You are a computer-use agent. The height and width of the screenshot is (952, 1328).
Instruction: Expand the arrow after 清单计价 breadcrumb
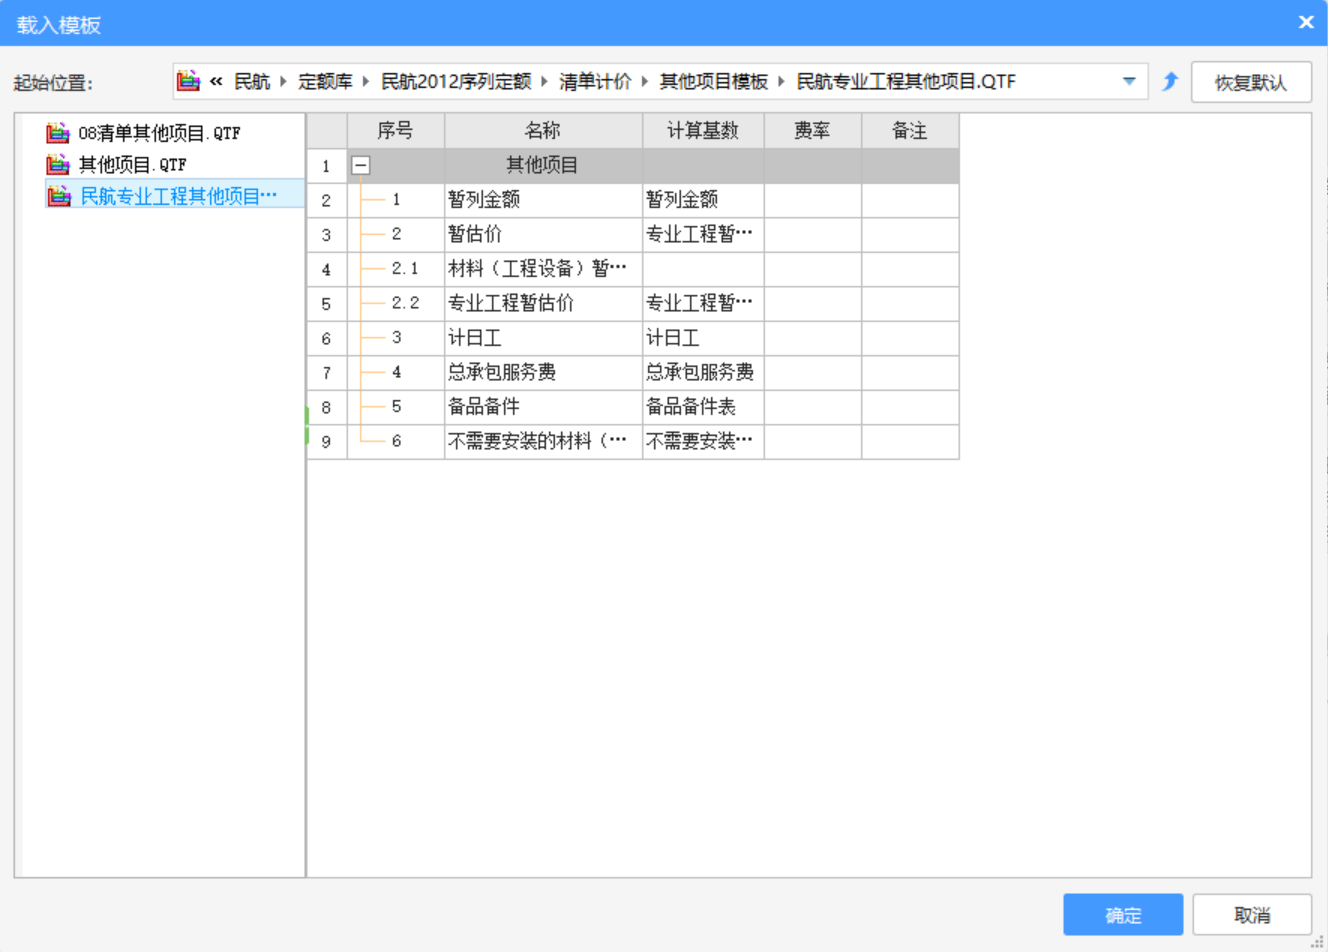point(645,82)
